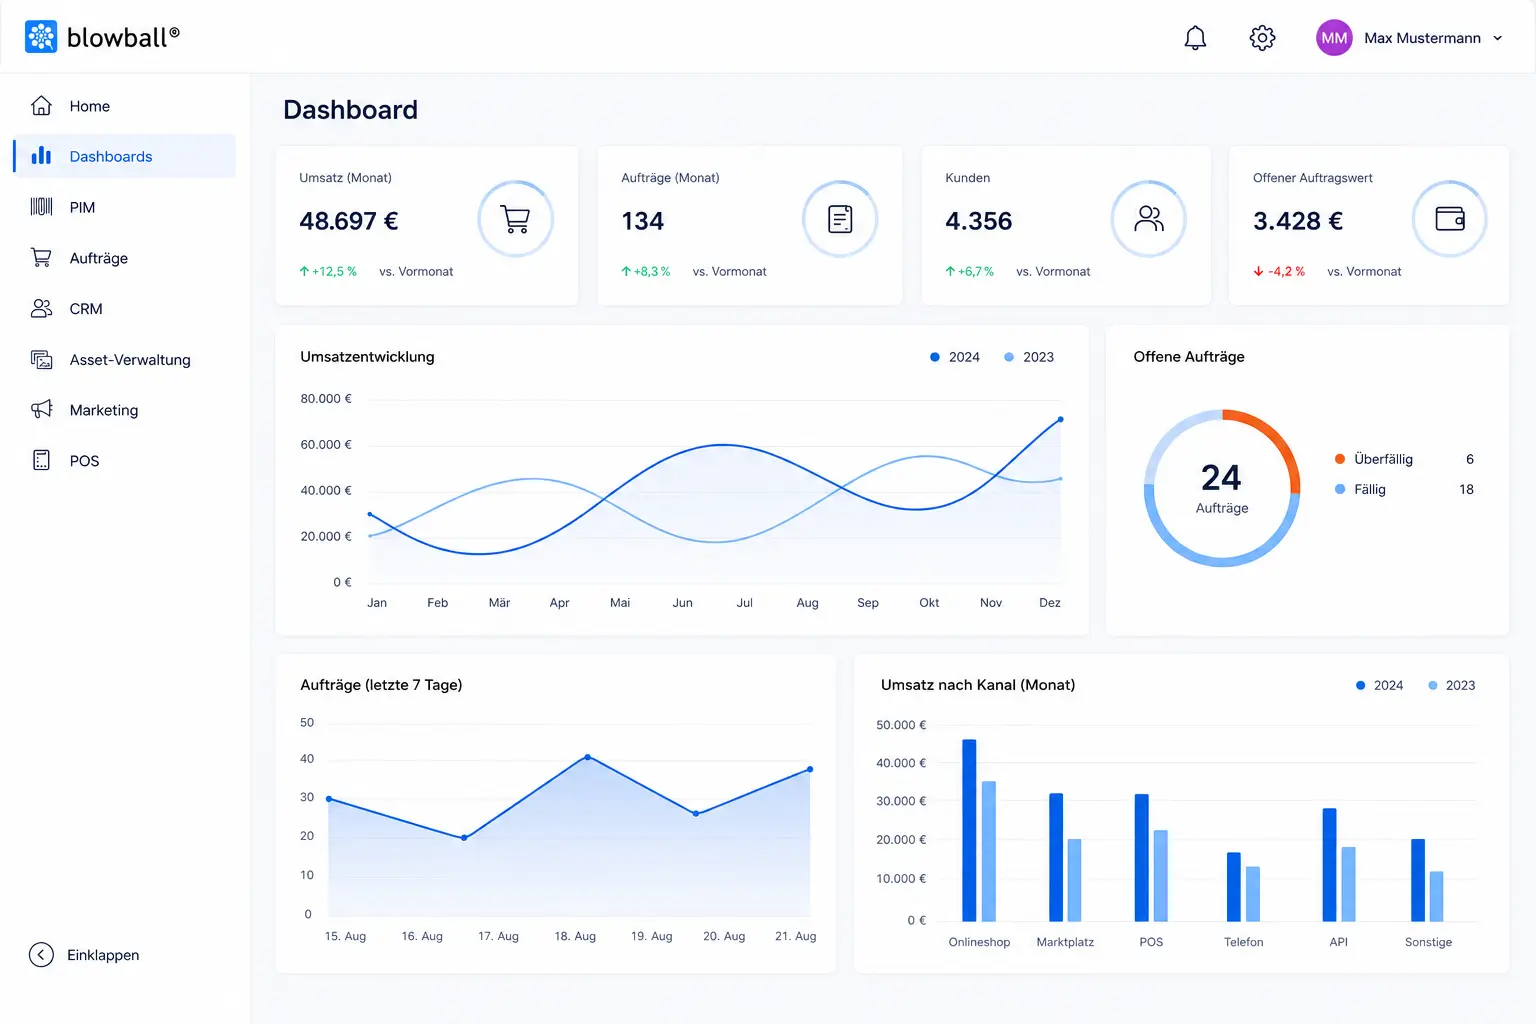Open the Aufträge menu item
This screenshot has width=1536, height=1024.
(x=125, y=258)
